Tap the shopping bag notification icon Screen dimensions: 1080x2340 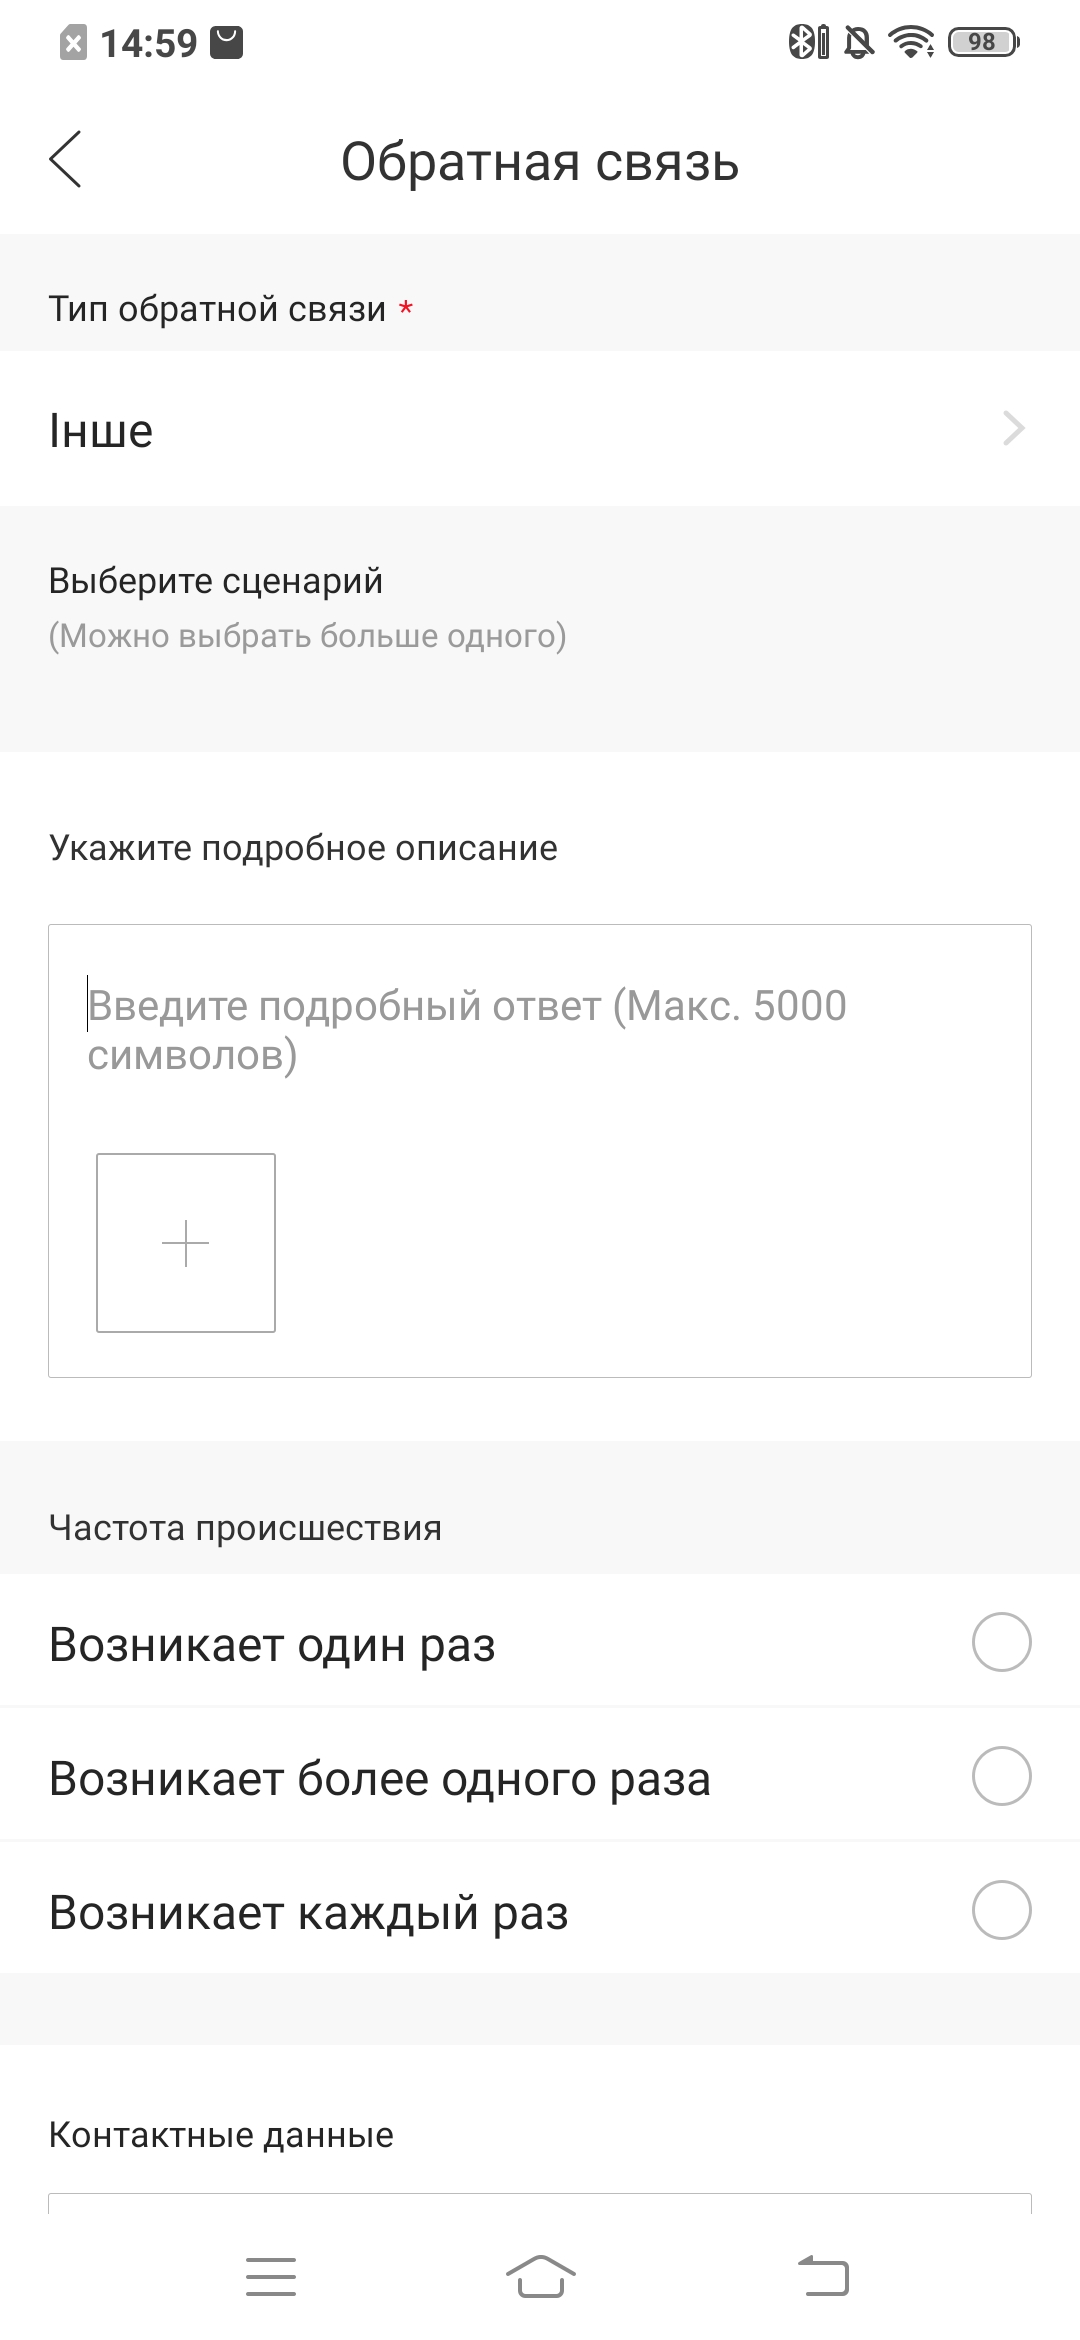[227, 43]
